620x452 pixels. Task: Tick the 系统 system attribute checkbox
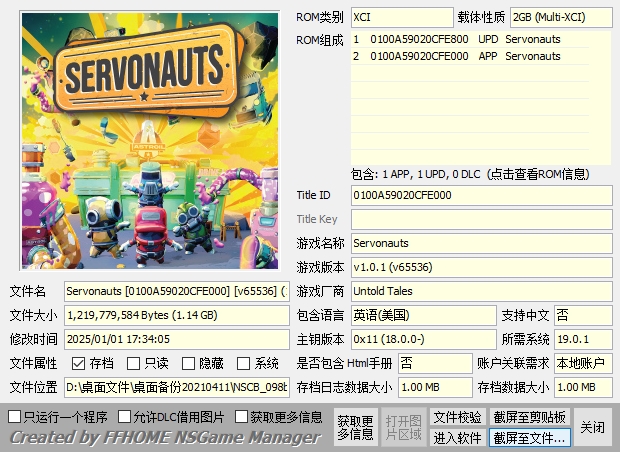tap(243, 363)
